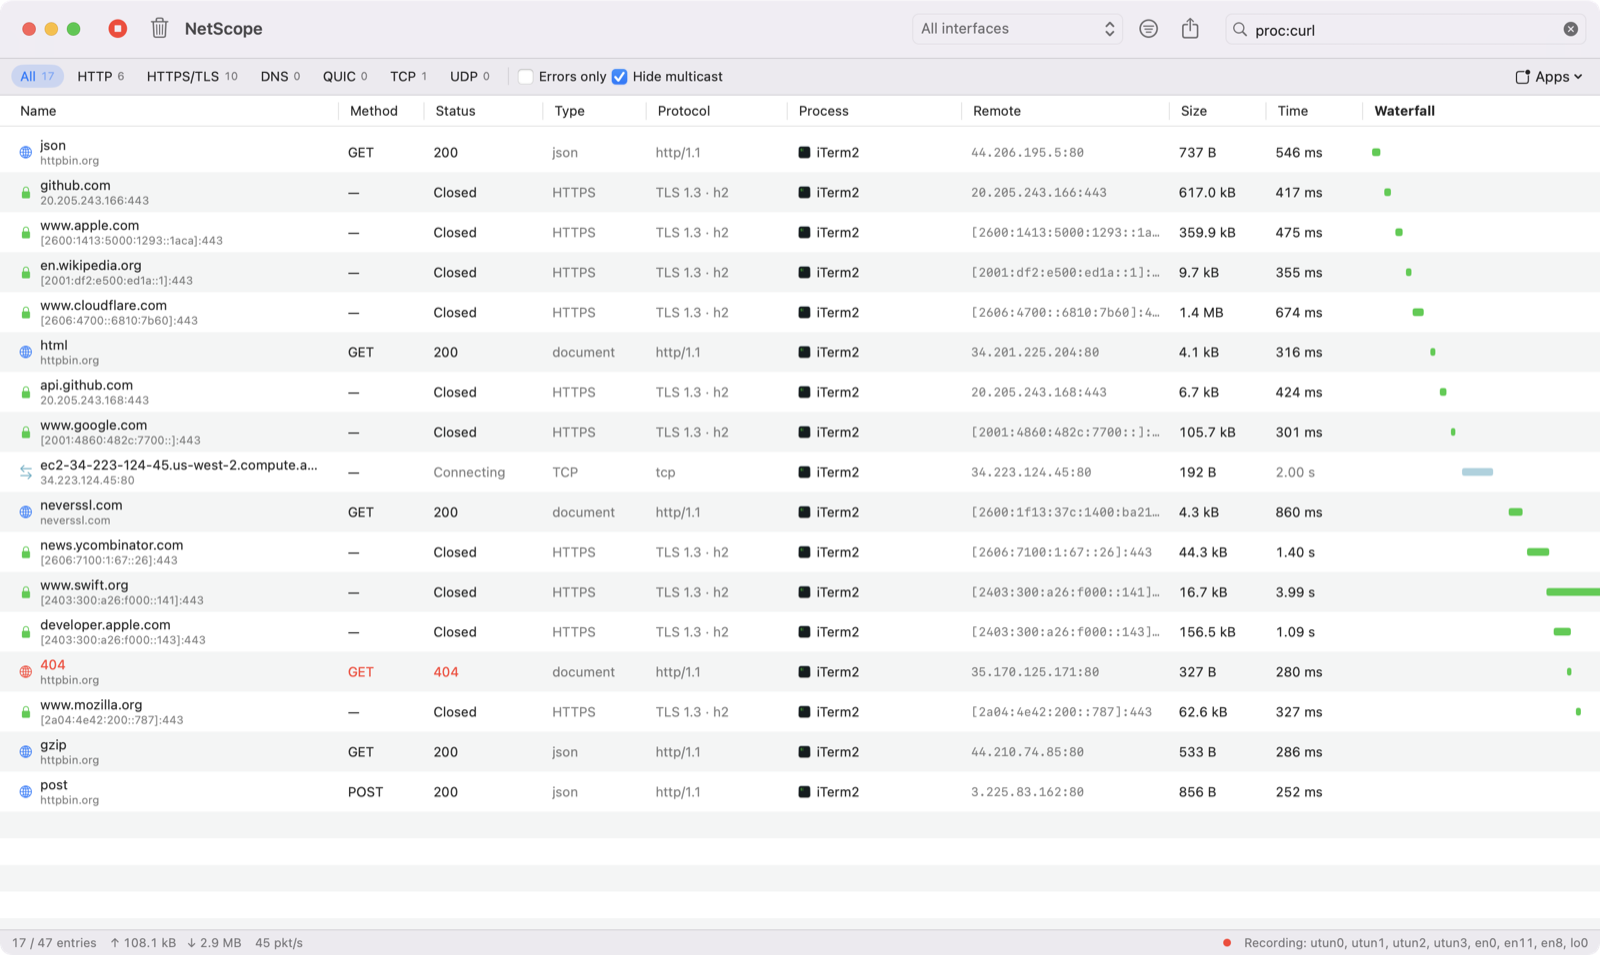Open the Apps dropdown menu
Screen dimensions: 1600x955
[1549, 76]
